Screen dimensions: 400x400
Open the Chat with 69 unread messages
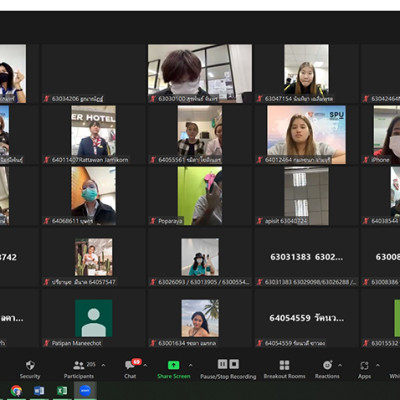tap(130, 365)
